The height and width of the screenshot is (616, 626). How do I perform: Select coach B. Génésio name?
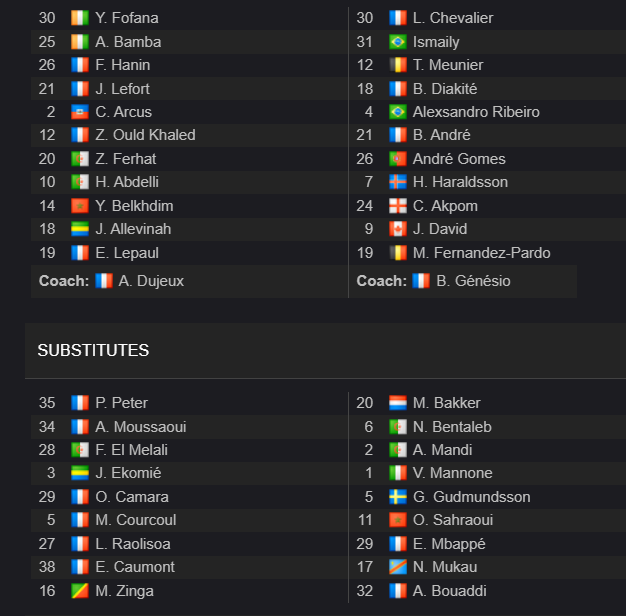[473, 281]
